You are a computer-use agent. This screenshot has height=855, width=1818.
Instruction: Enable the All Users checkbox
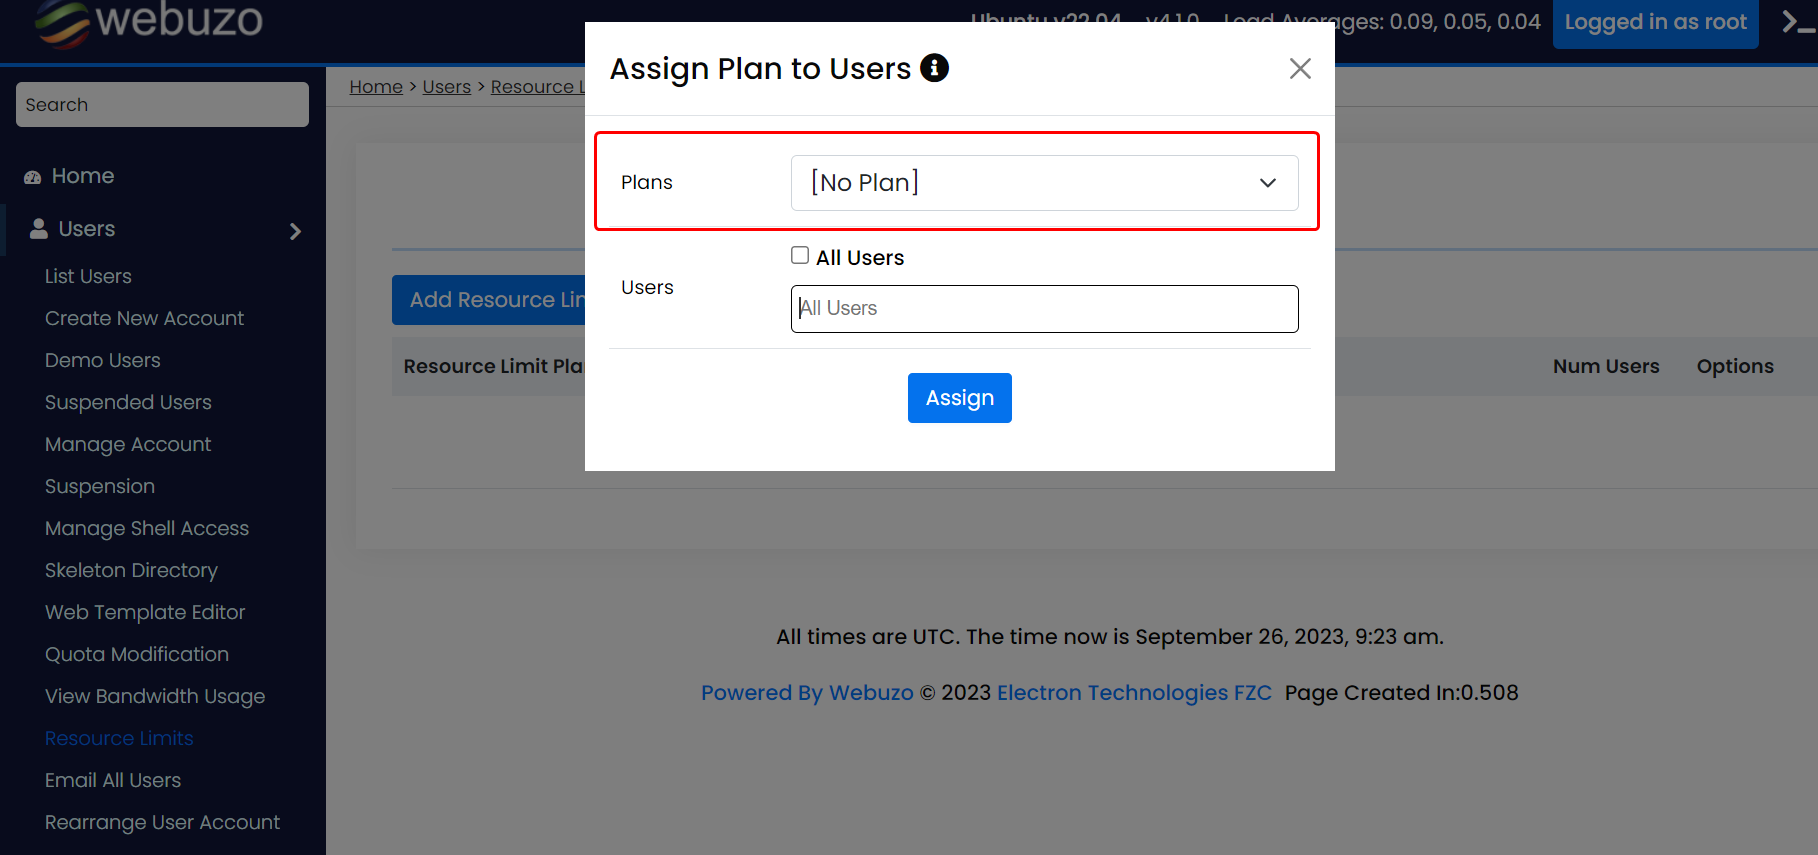(x=800, y=256)
